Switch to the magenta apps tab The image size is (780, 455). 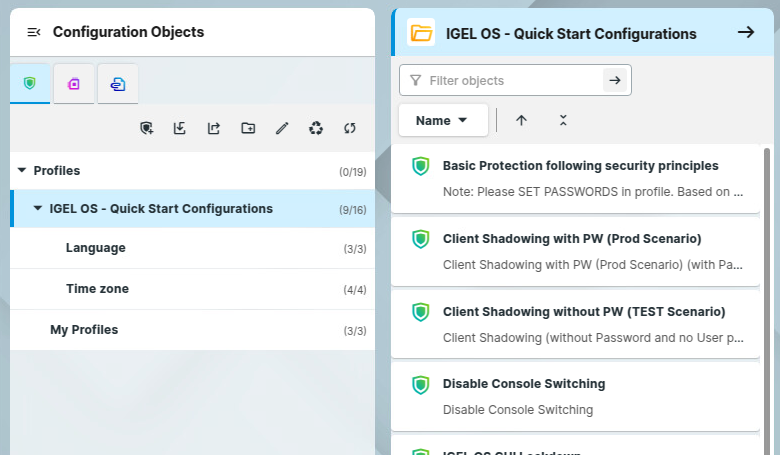pyautogui.click(x=74, y=85)
